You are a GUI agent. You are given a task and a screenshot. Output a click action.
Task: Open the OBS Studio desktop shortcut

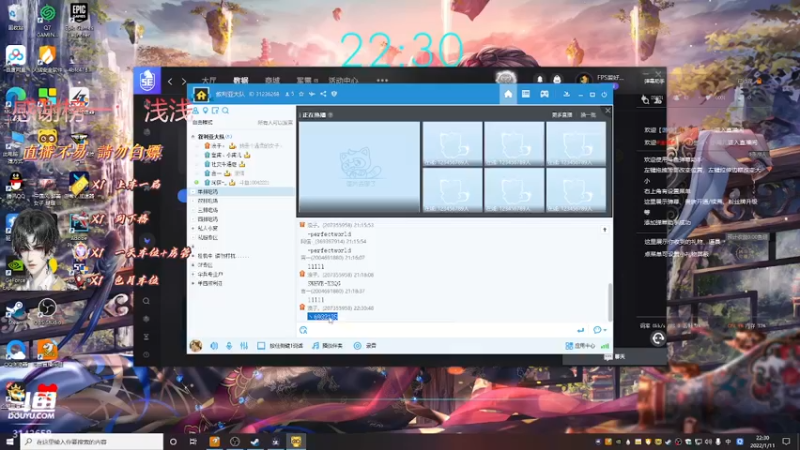click(x=47, y=311)
